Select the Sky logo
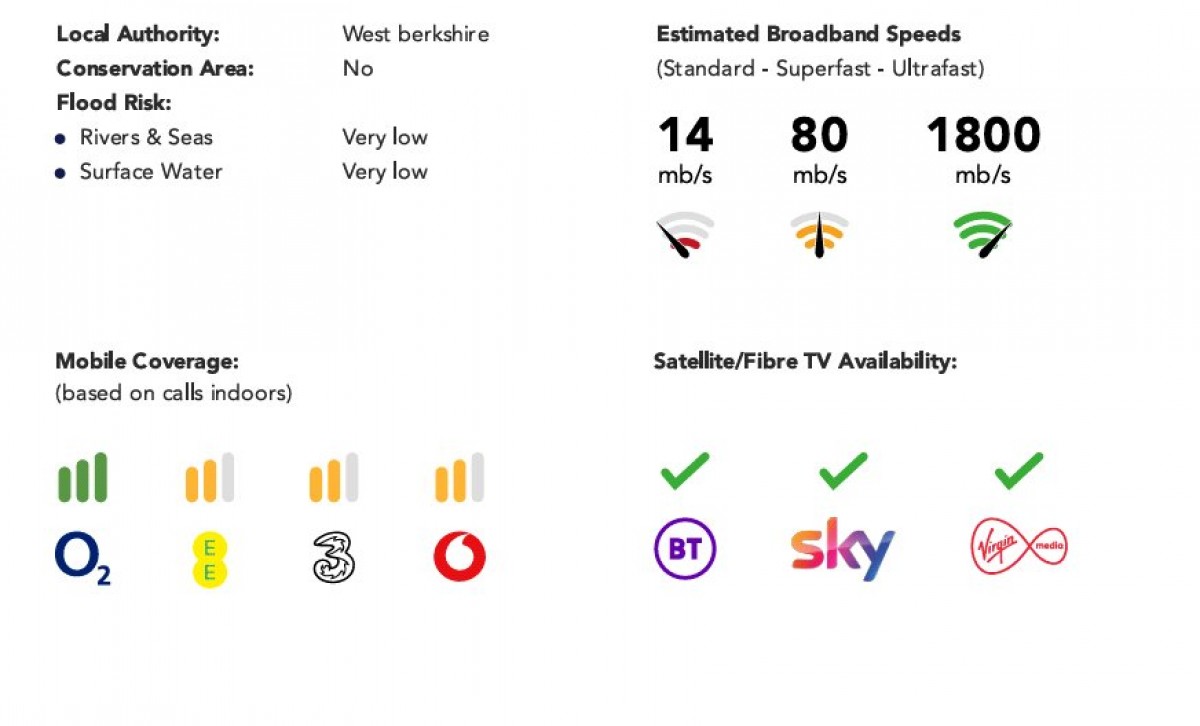Viewport: 1200px width, 726px height. tap(842, 549)
